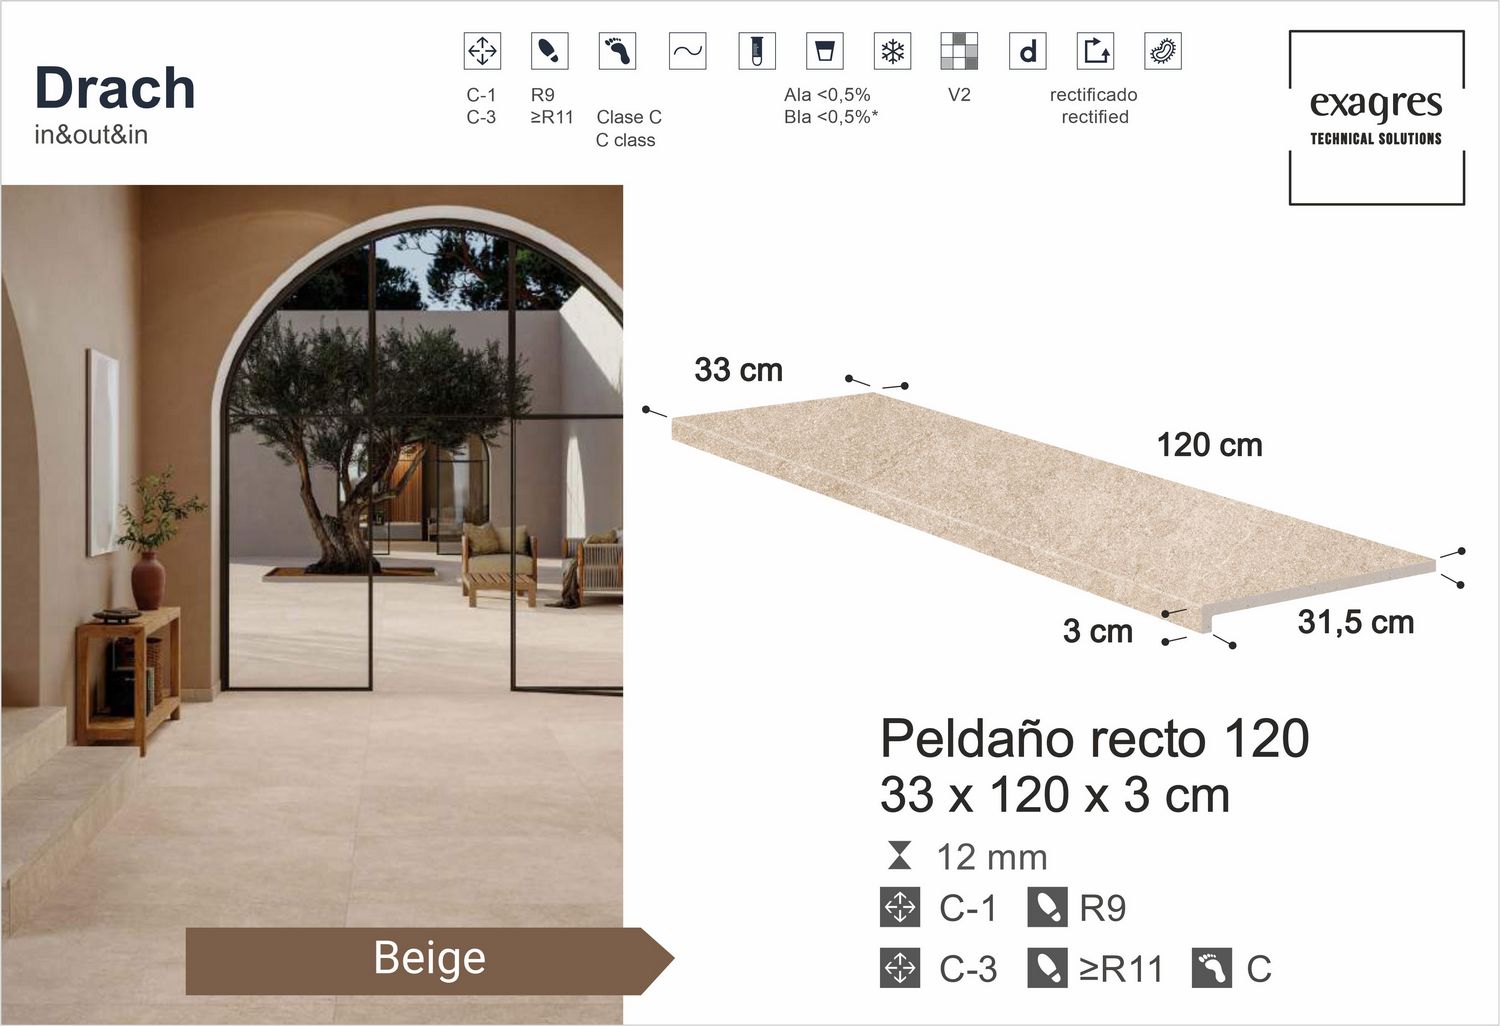The image size is (1500, 1026).
Task: Select the rectified edge arrow icon
Action: point(1095,50)
